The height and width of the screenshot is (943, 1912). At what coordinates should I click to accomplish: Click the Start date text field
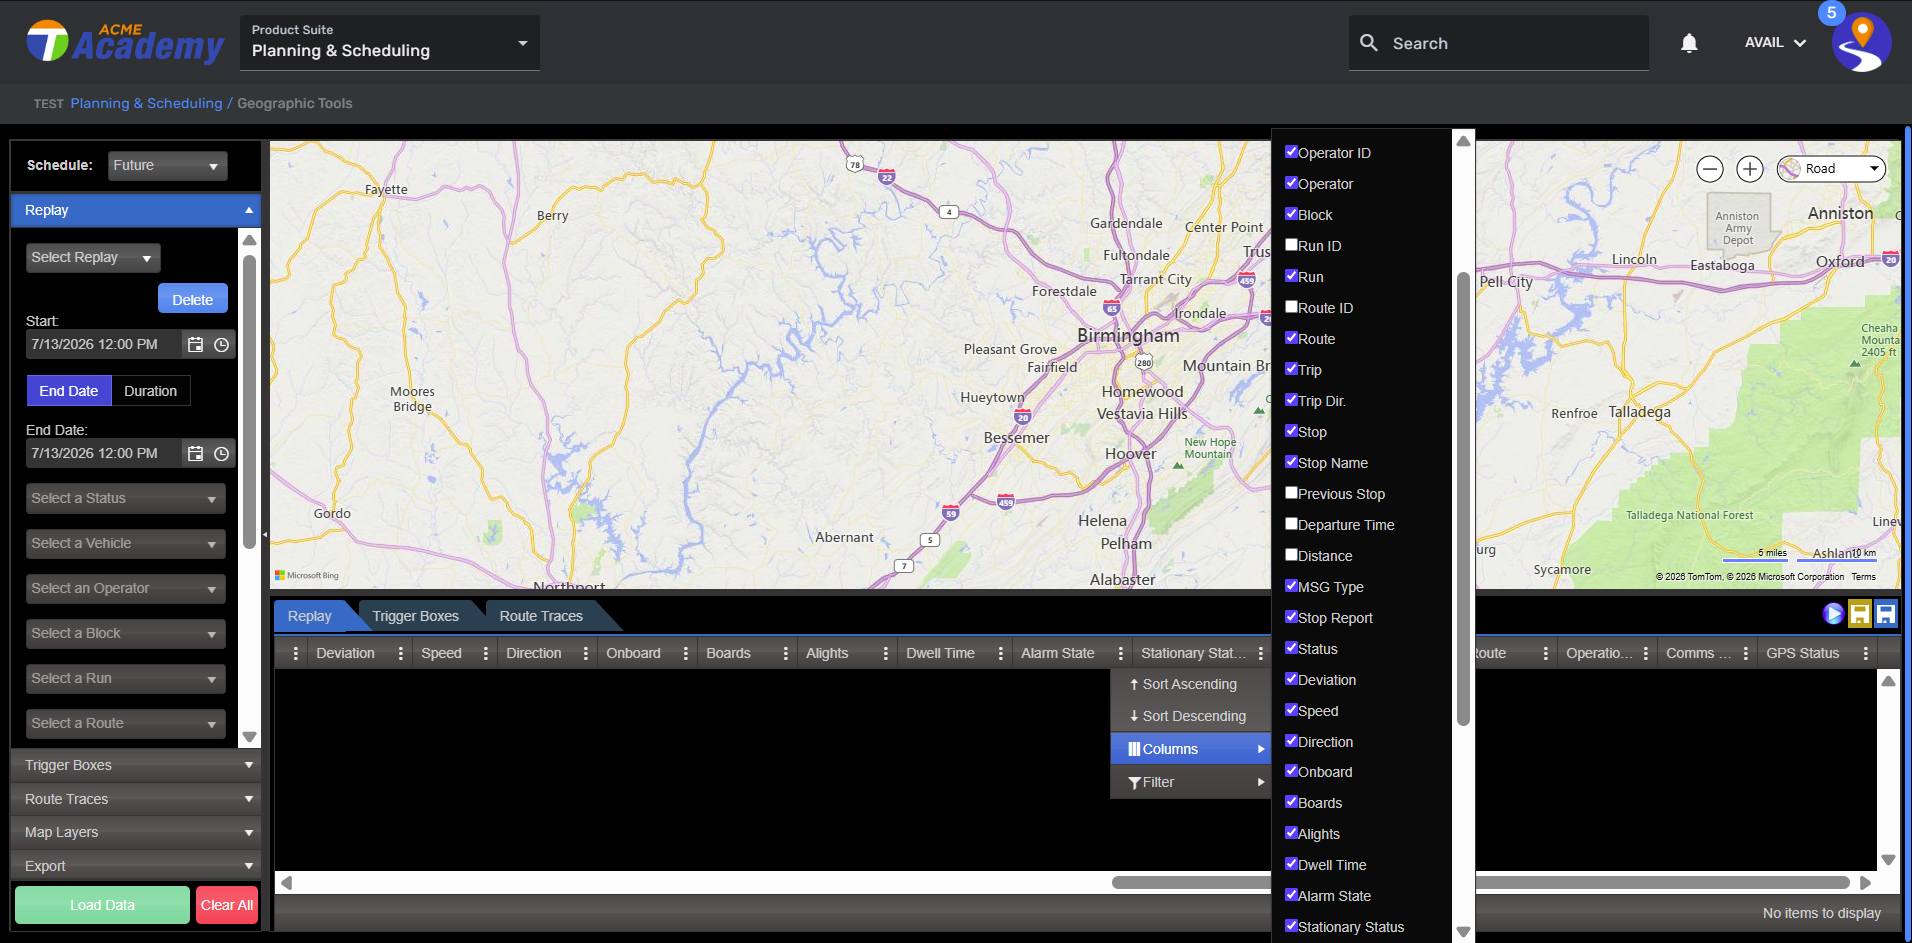104,344
